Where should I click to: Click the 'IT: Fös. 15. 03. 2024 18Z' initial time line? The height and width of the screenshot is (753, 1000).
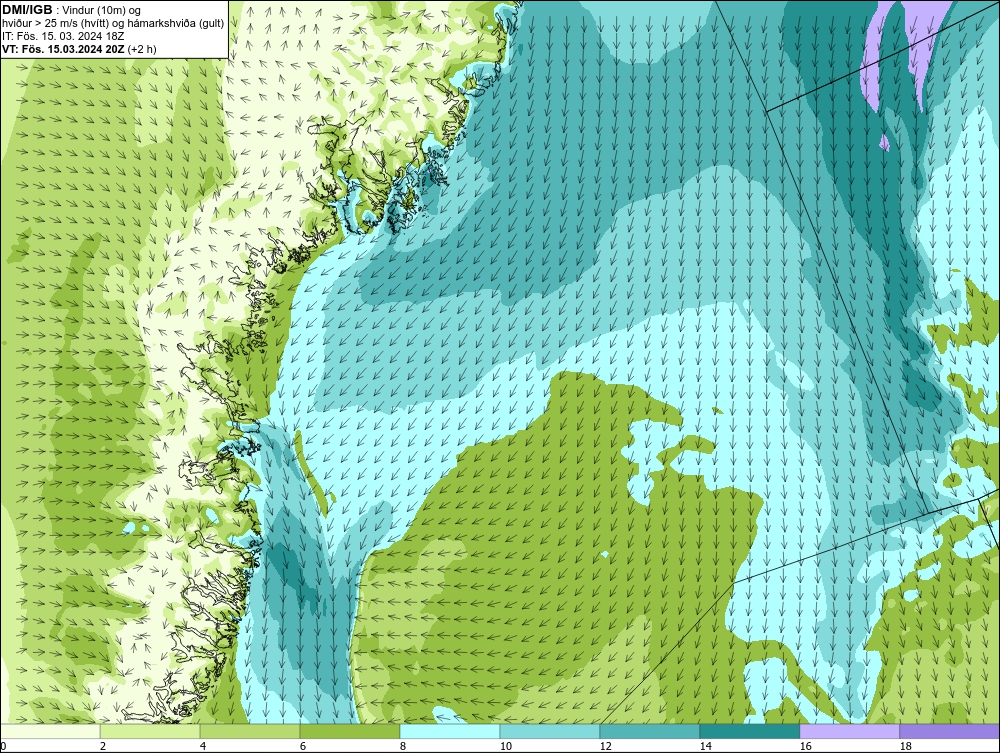[x=64, y=36]
